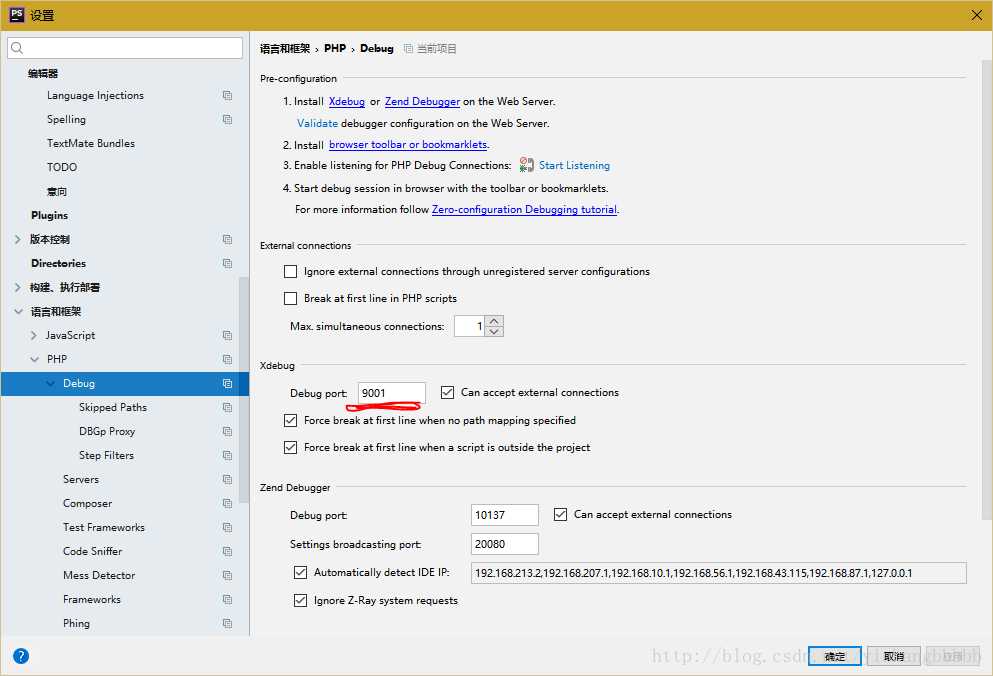Click the blue help question mark icon
The image size is (993, 676).
(x=21, y=656)
